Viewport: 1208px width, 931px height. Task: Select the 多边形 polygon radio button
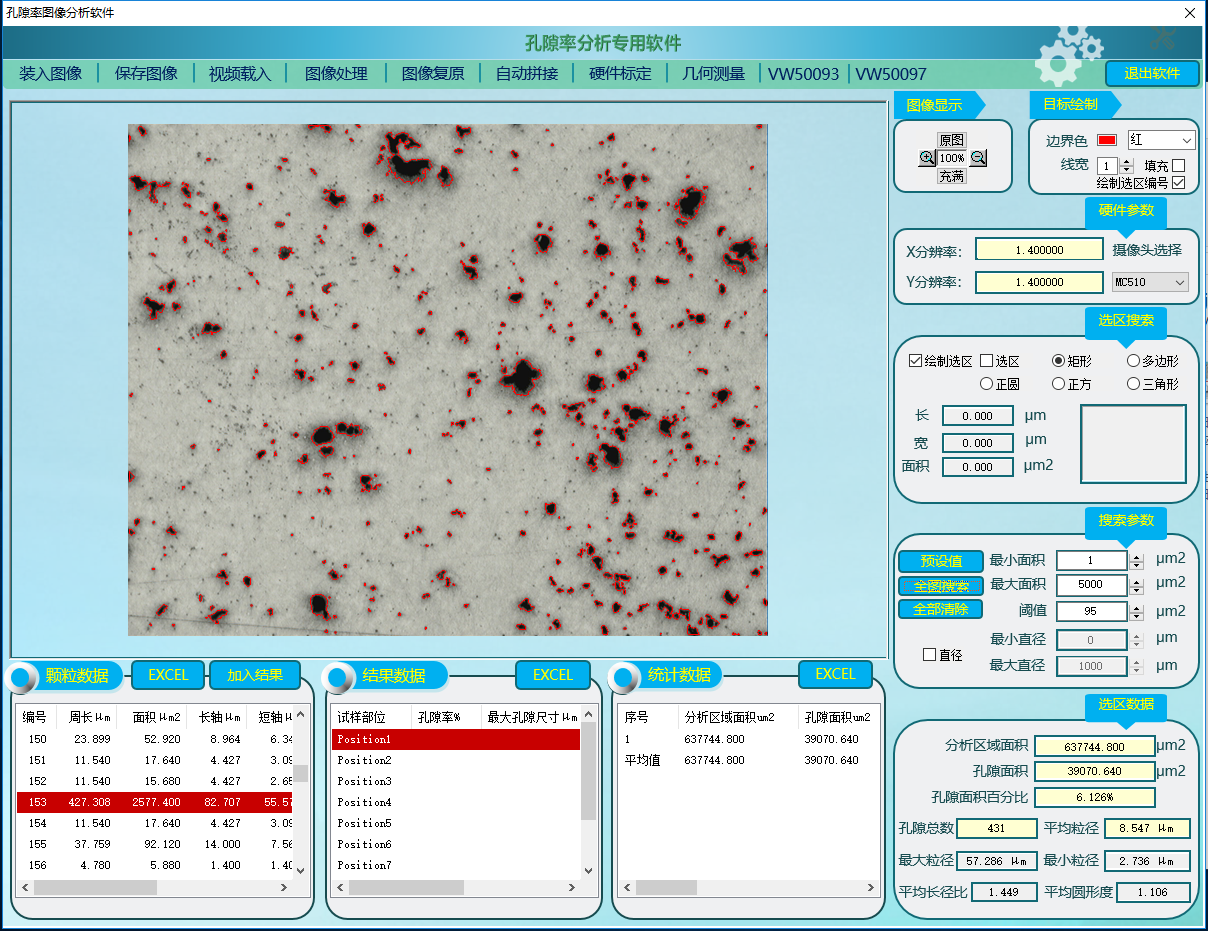tap(1133, 361)
